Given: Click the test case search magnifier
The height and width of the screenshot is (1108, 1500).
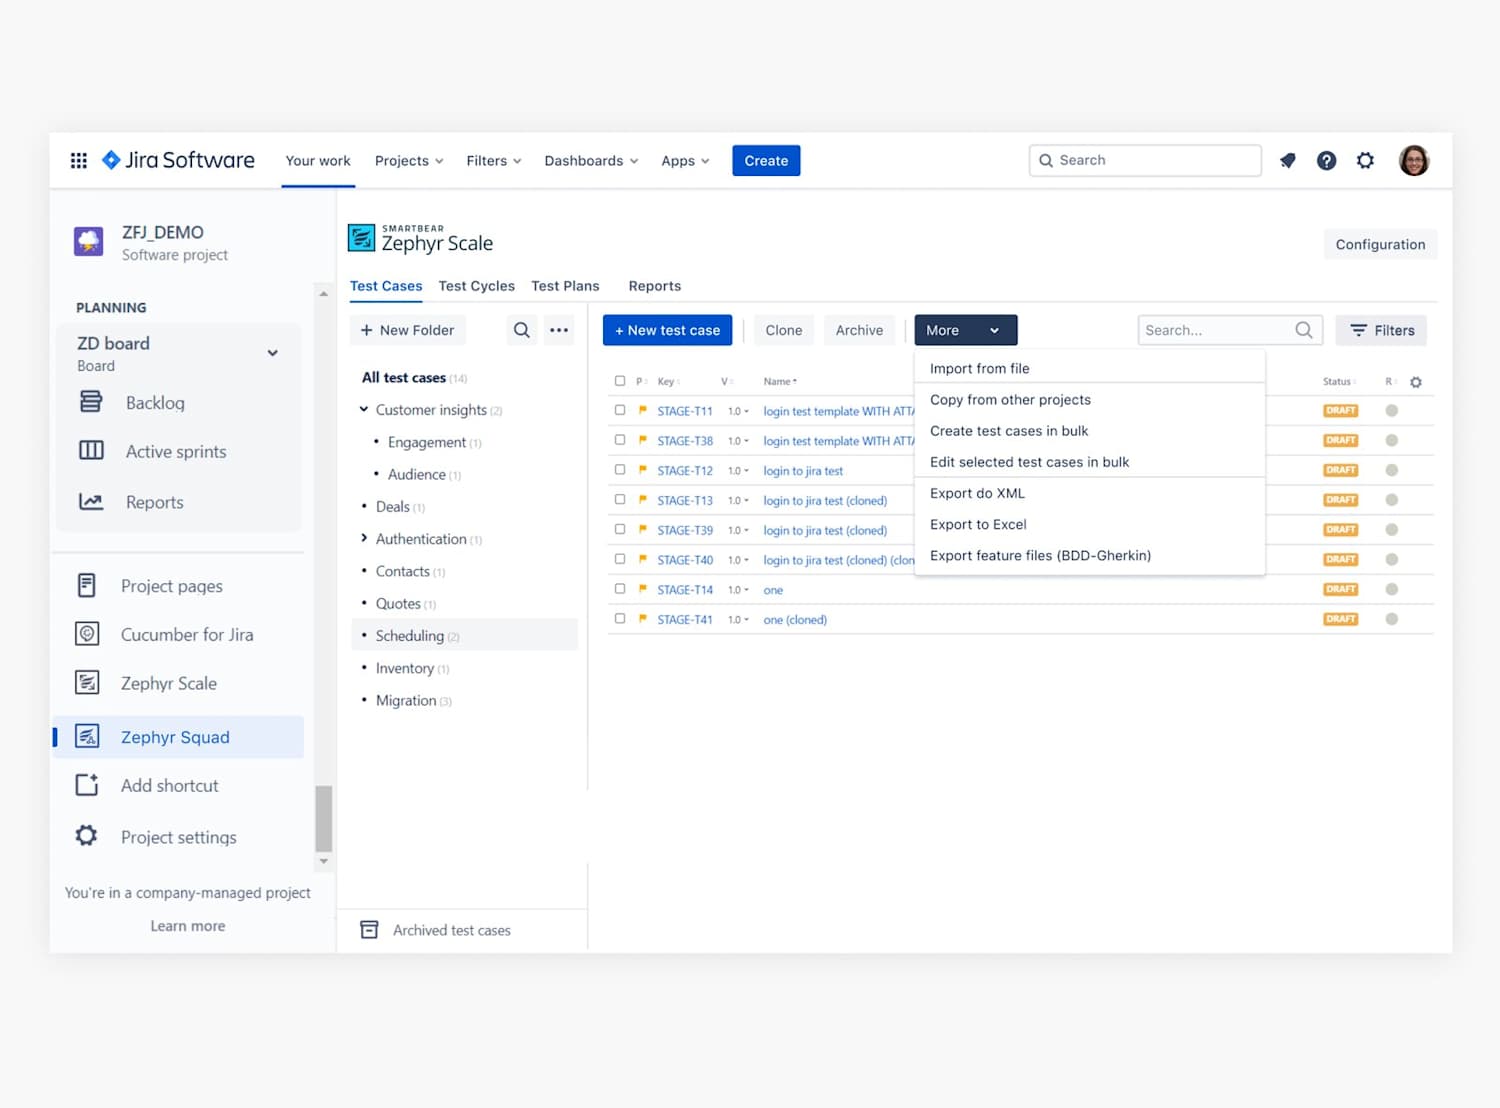Looking at the screenshot, I should coord(1304,330).
